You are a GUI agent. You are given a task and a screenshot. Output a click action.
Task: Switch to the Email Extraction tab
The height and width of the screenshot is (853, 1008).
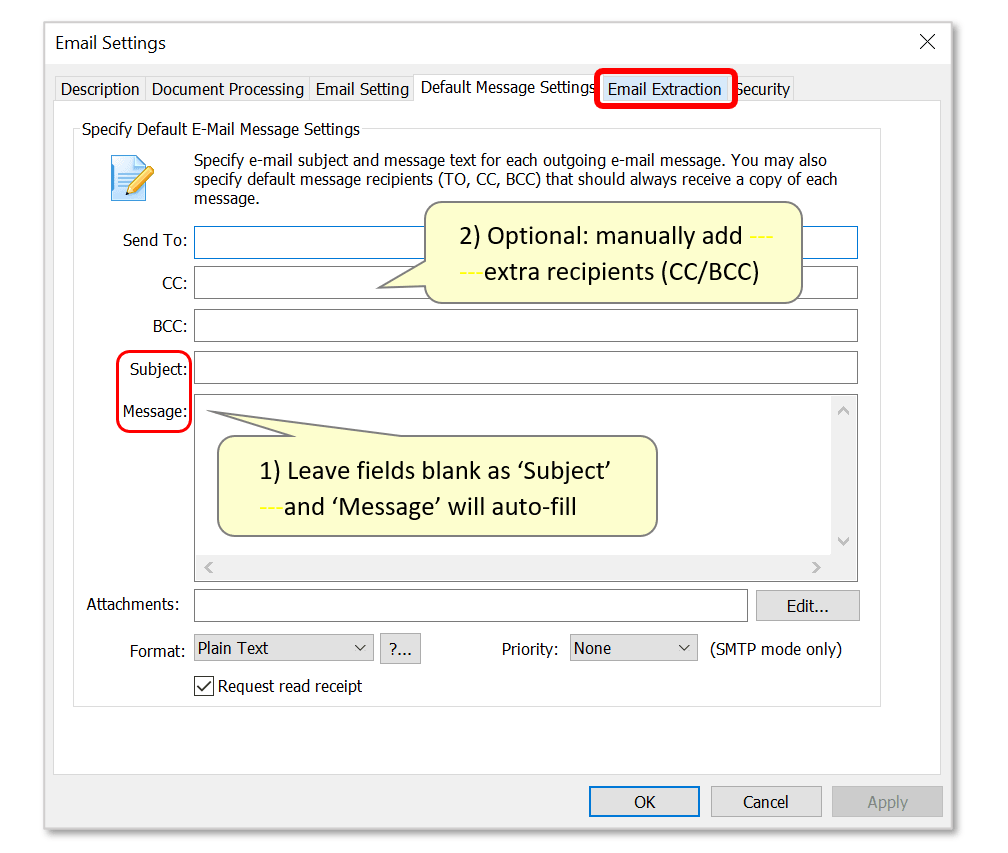[665, 89]
